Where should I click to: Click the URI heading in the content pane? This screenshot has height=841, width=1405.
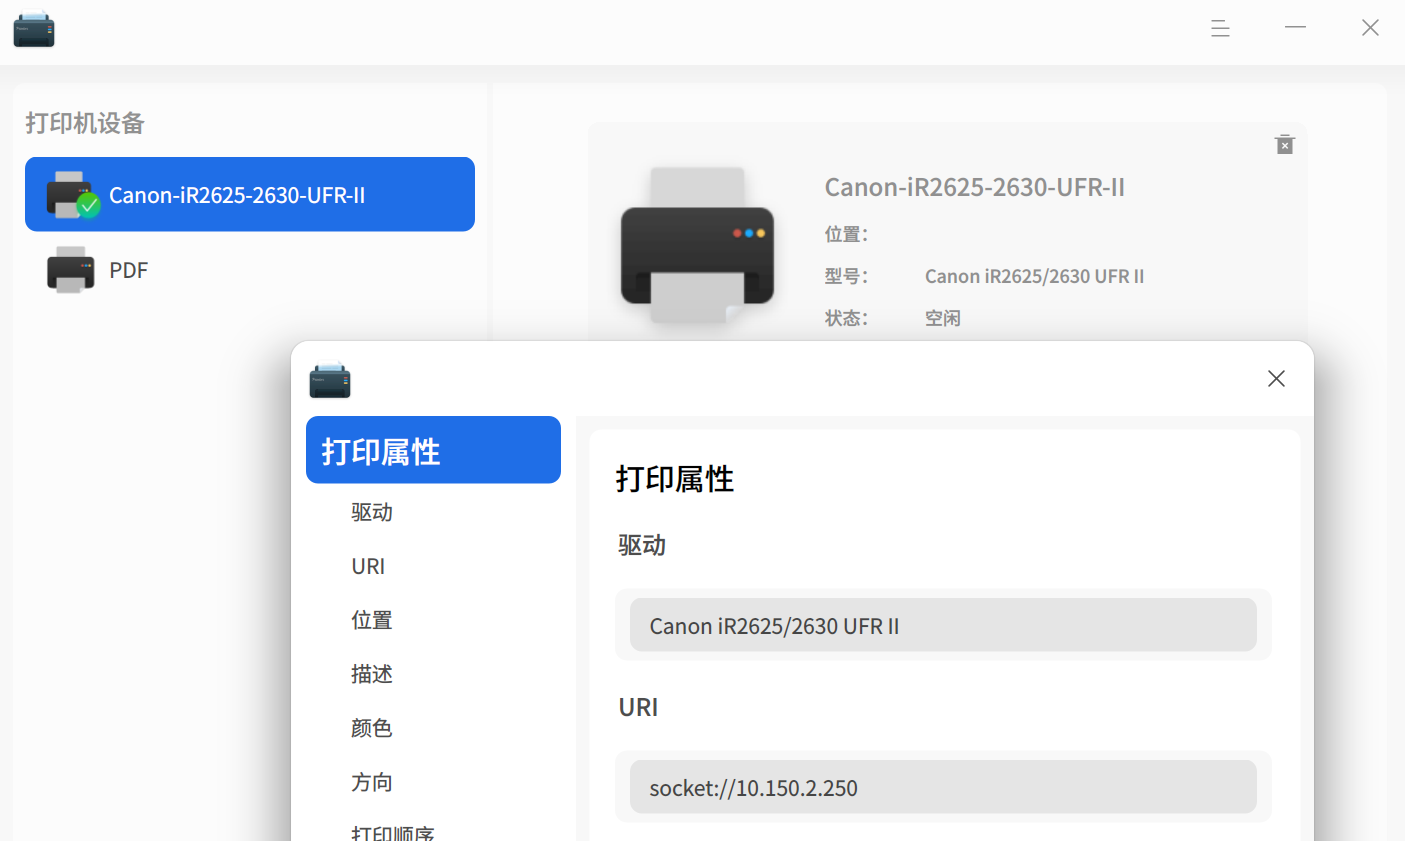[x=638, y=707]
